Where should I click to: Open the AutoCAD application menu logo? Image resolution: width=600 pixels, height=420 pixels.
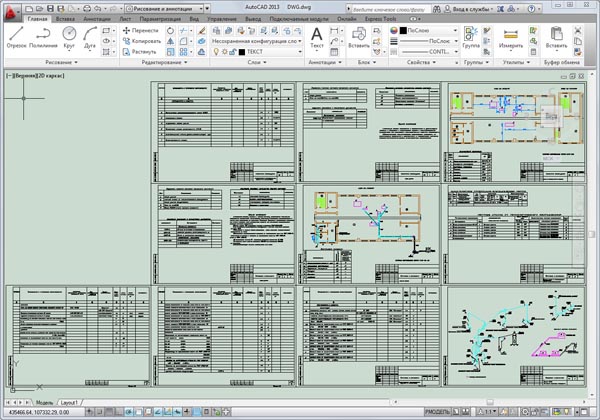tap(10, 9)
